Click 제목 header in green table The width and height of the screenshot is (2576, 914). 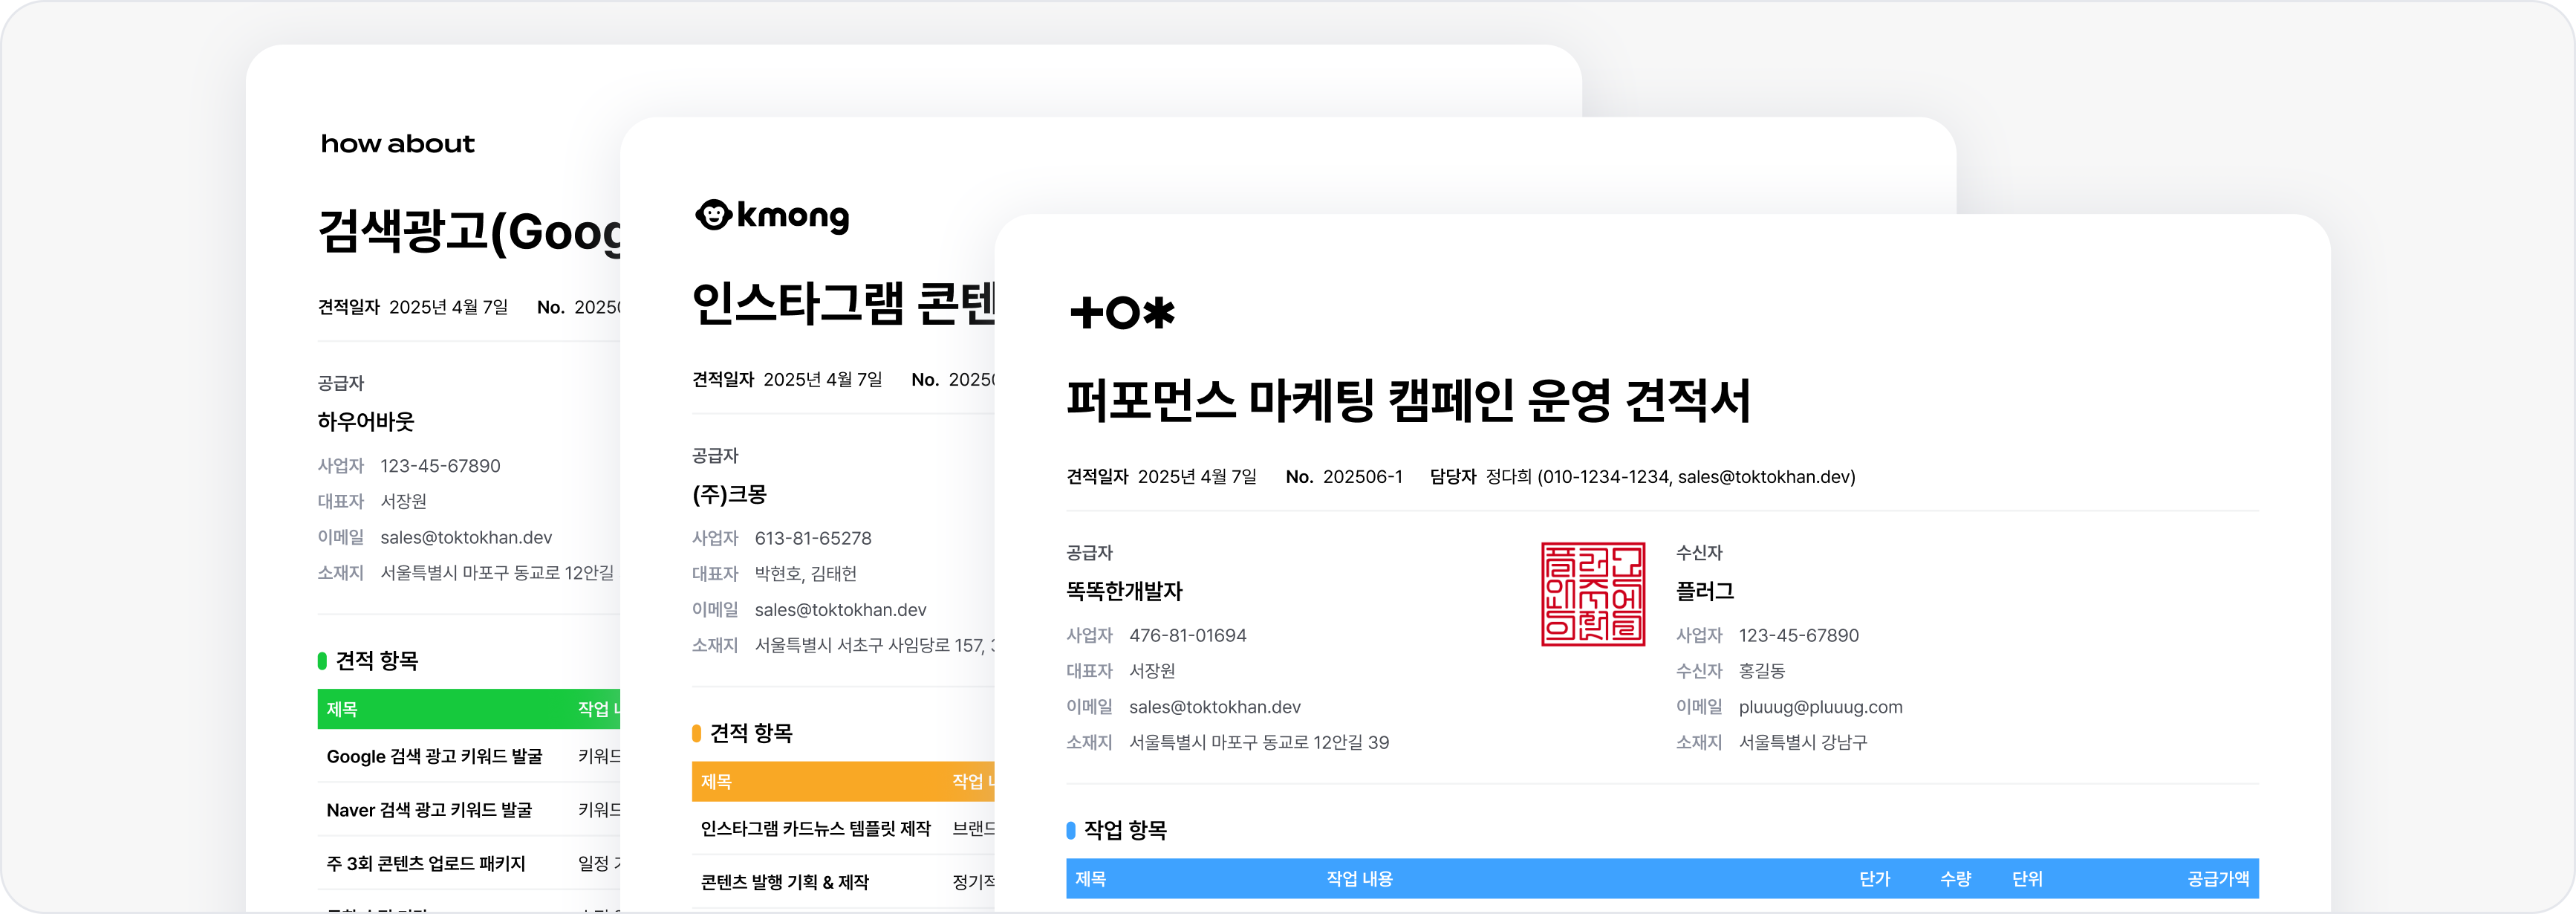point(341,709)
